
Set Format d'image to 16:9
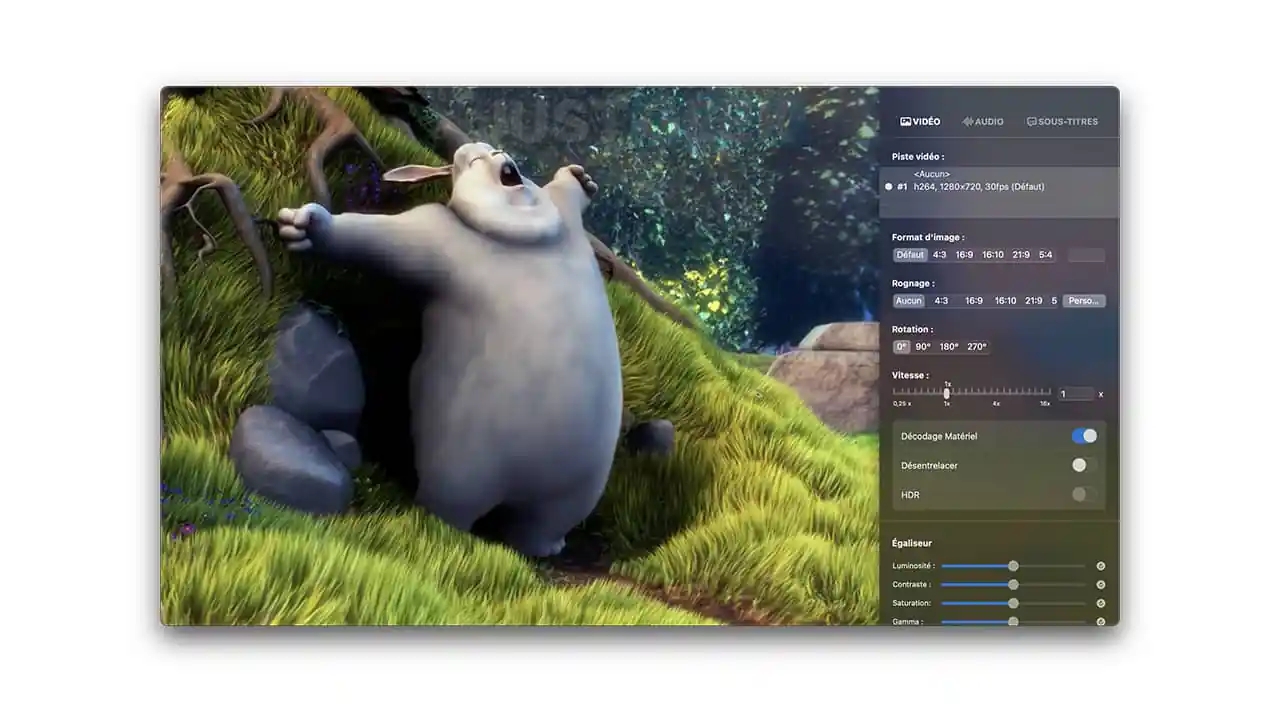coord(964,255)
